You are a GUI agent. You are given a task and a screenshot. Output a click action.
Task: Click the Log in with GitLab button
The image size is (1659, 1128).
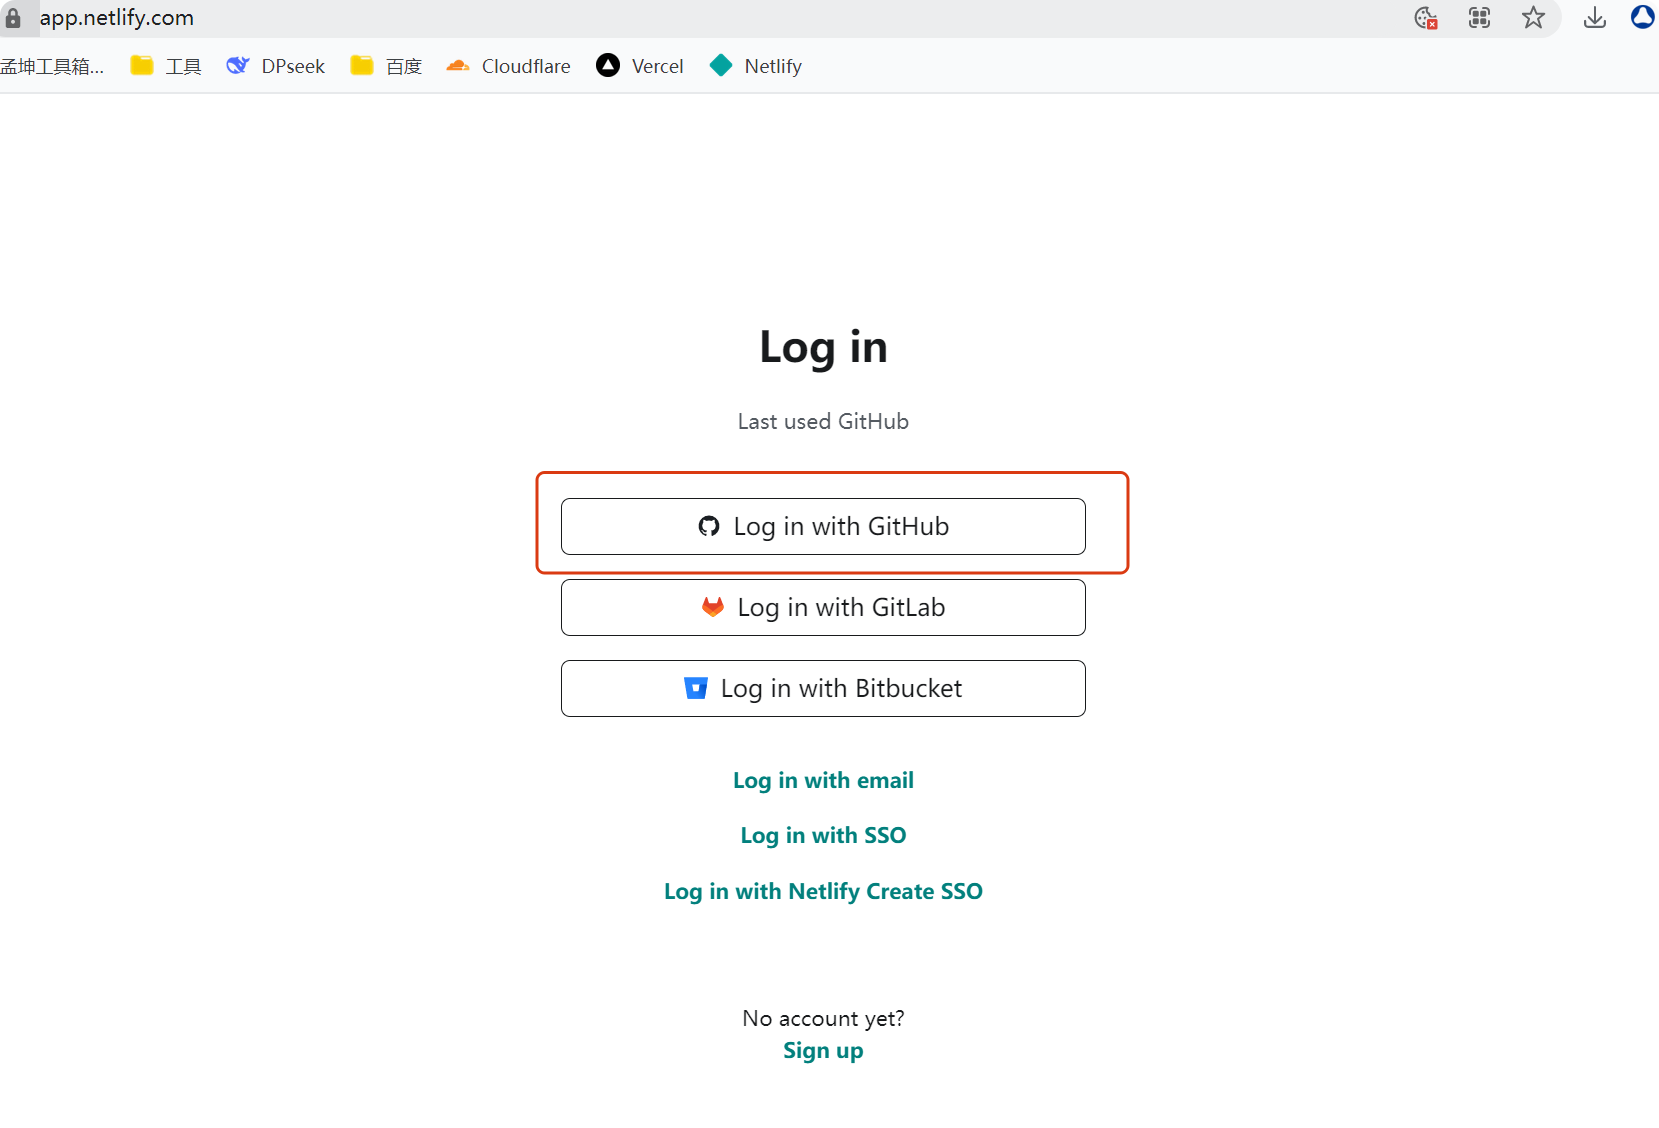point(823,607)
